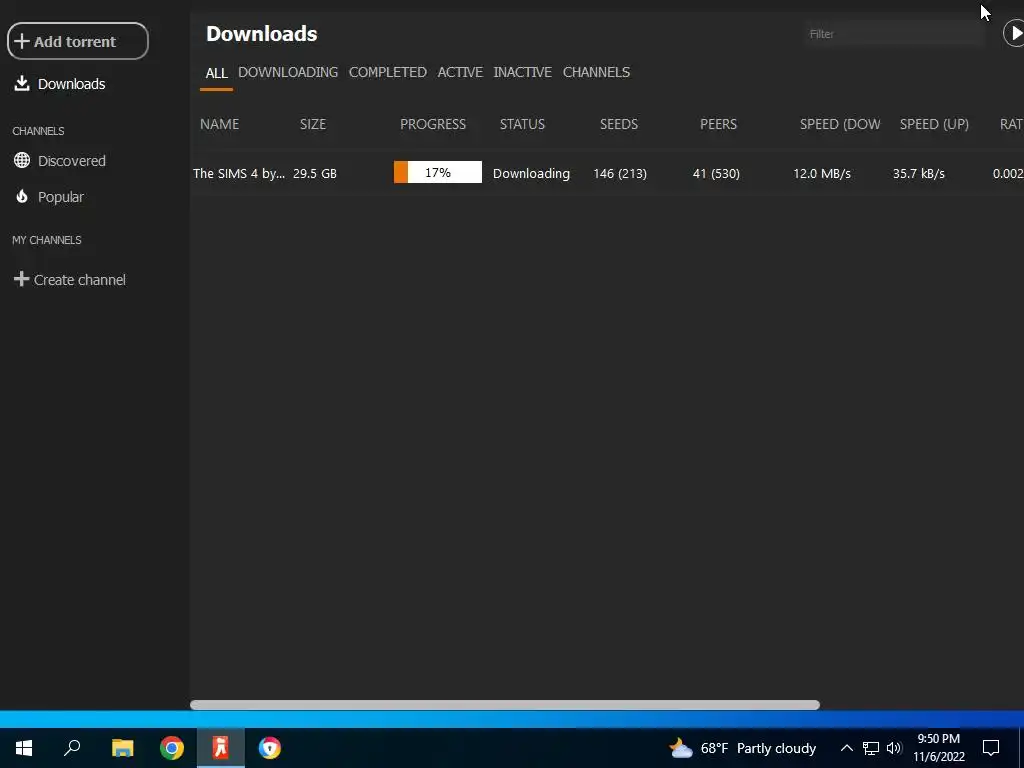Switch to the ACTIVE tab

coord(460,72)
